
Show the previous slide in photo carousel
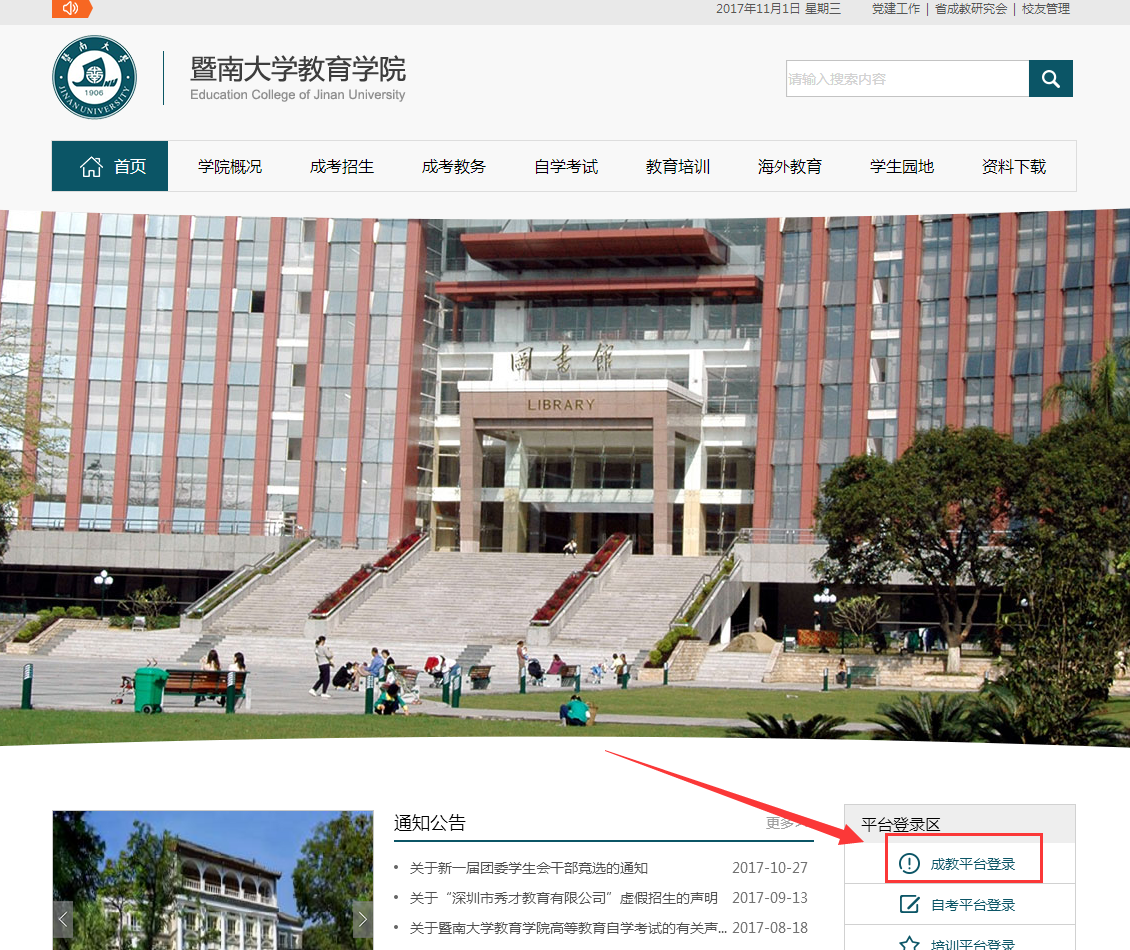pyautogui.click(x=63, y=919)
